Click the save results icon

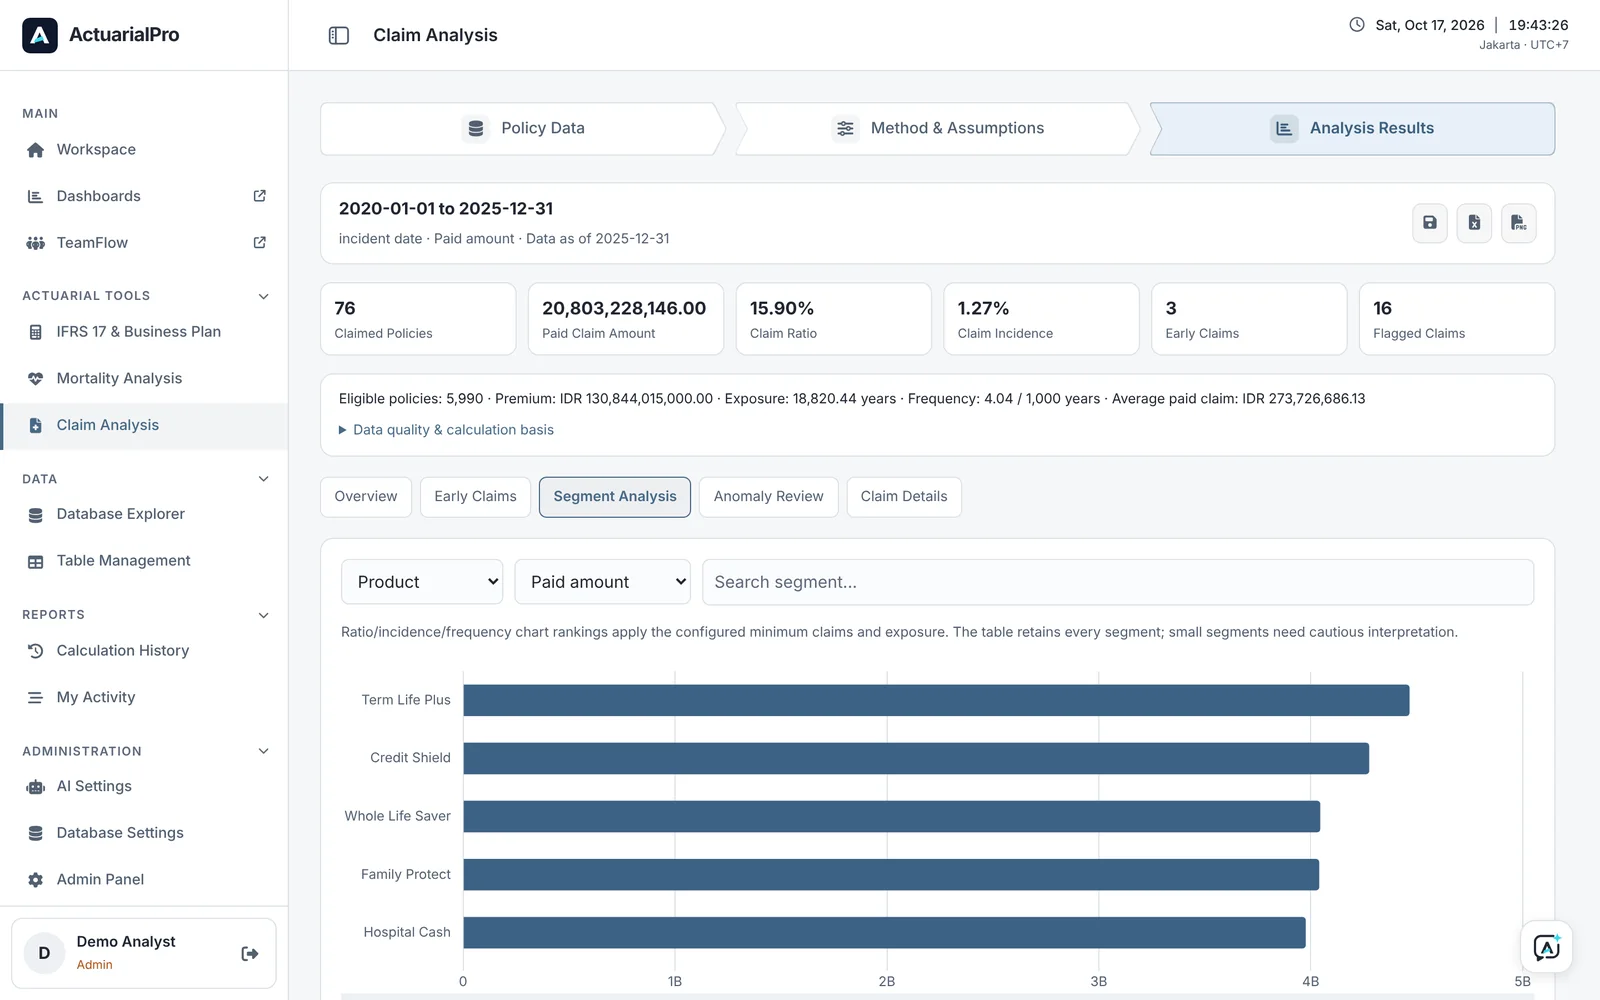click(1430, 223)
